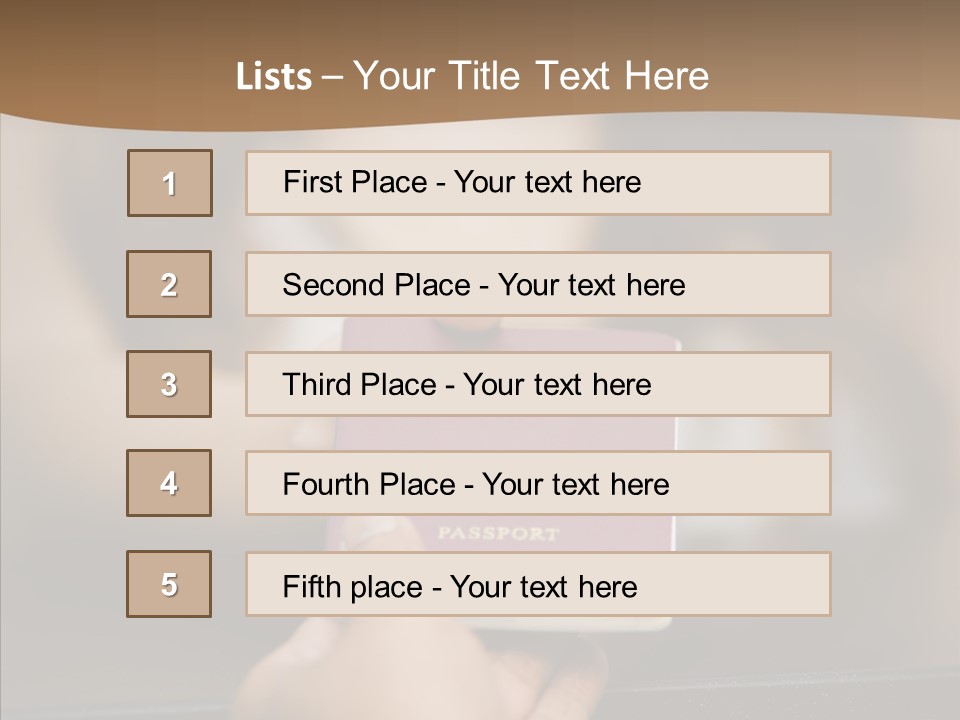
Task: Click the Third Place text box
Action: (x=538, y=384)
